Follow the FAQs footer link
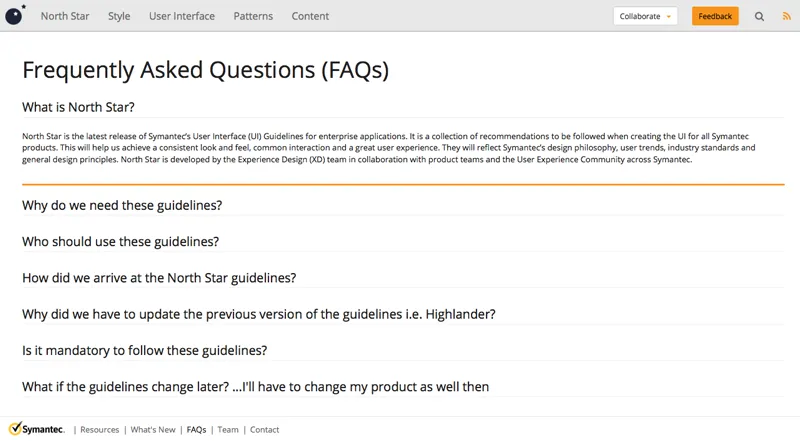The image size is (800, 441). tap(196, 430)
